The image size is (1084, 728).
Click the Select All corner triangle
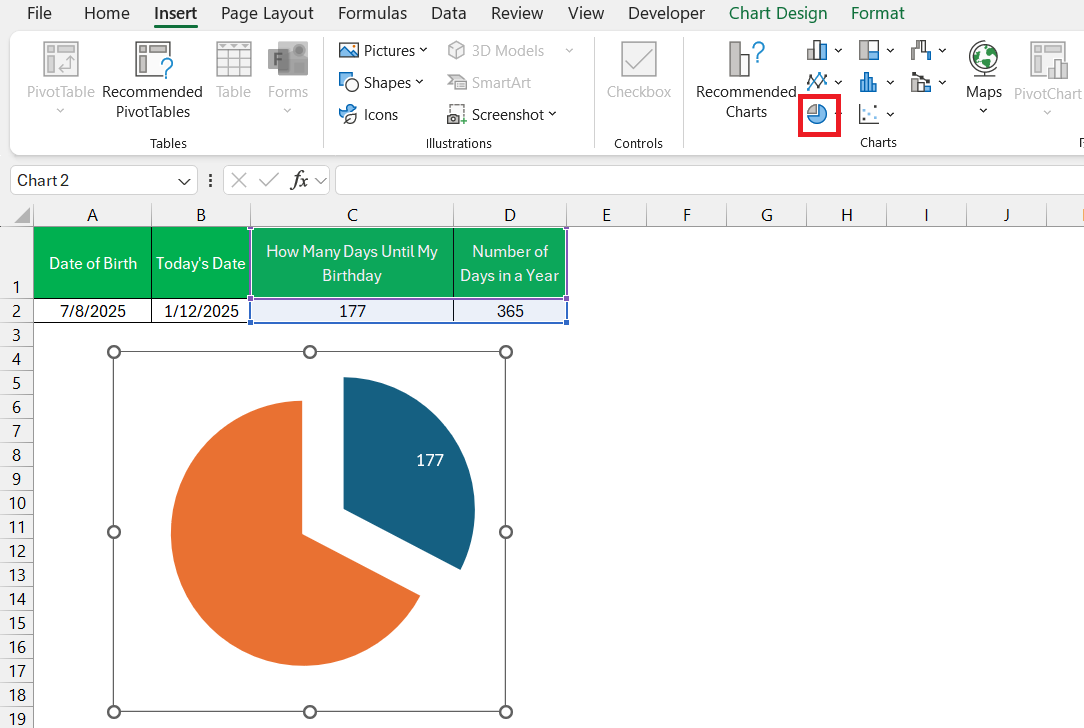[x=22, y=215]
